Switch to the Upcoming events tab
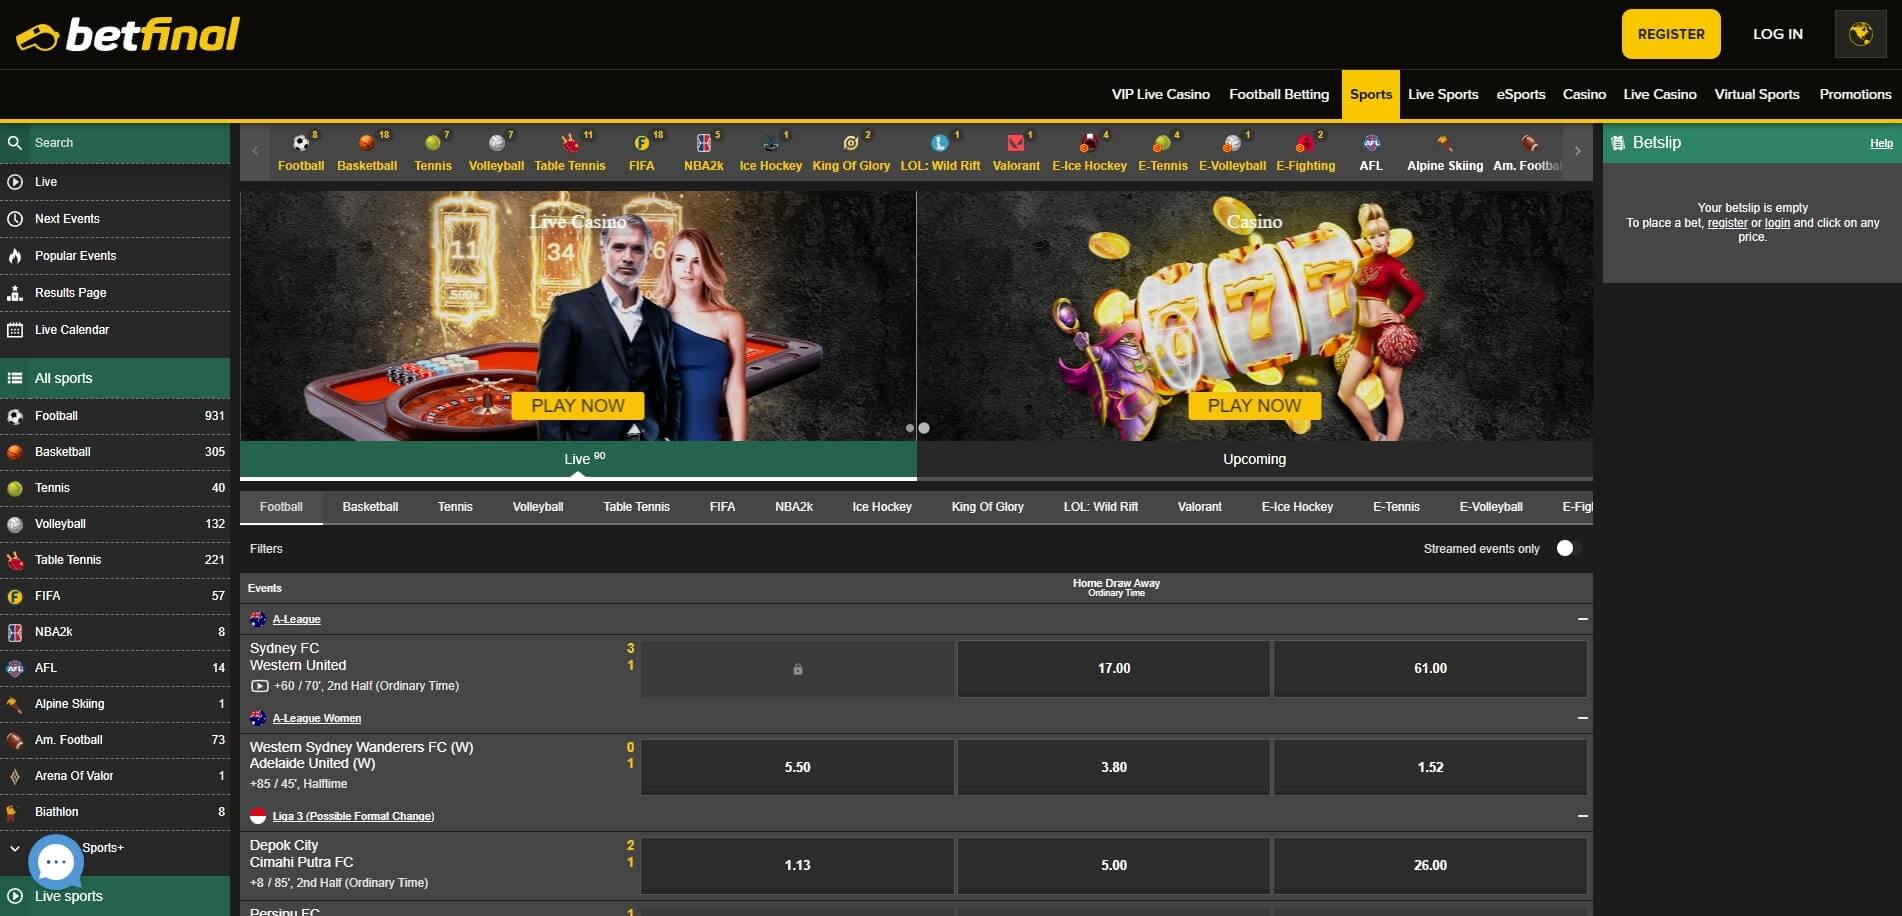Image resolution: width=1902 pixels, height=916 pixels. (1253, 459)
